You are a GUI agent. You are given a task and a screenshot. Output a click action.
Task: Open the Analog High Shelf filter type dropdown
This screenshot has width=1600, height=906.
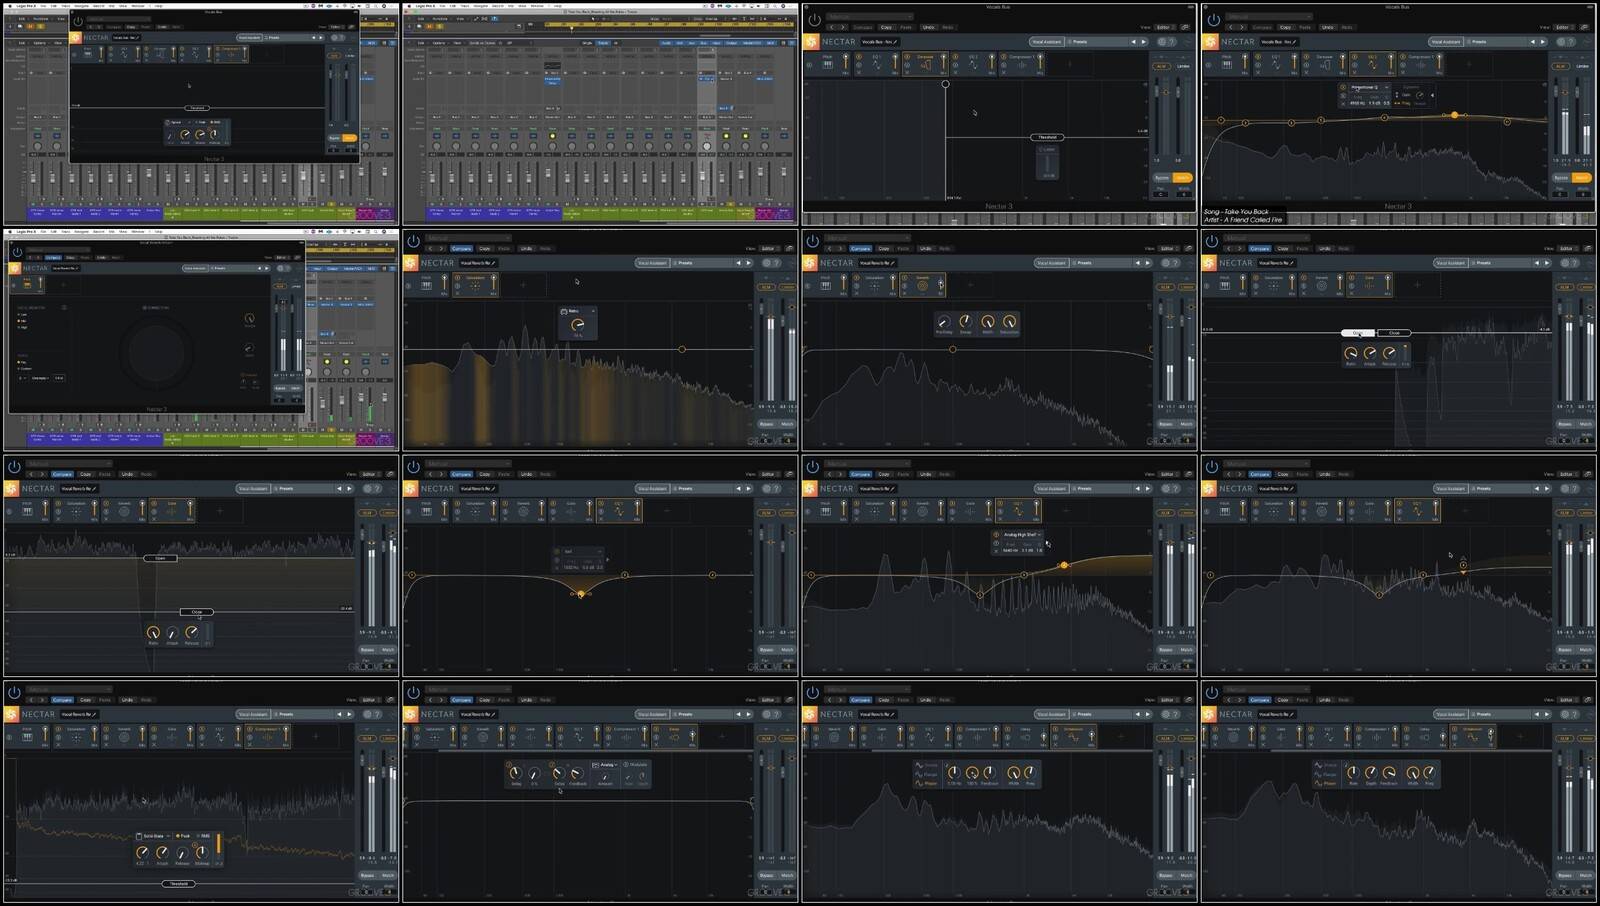[1022, 535]
